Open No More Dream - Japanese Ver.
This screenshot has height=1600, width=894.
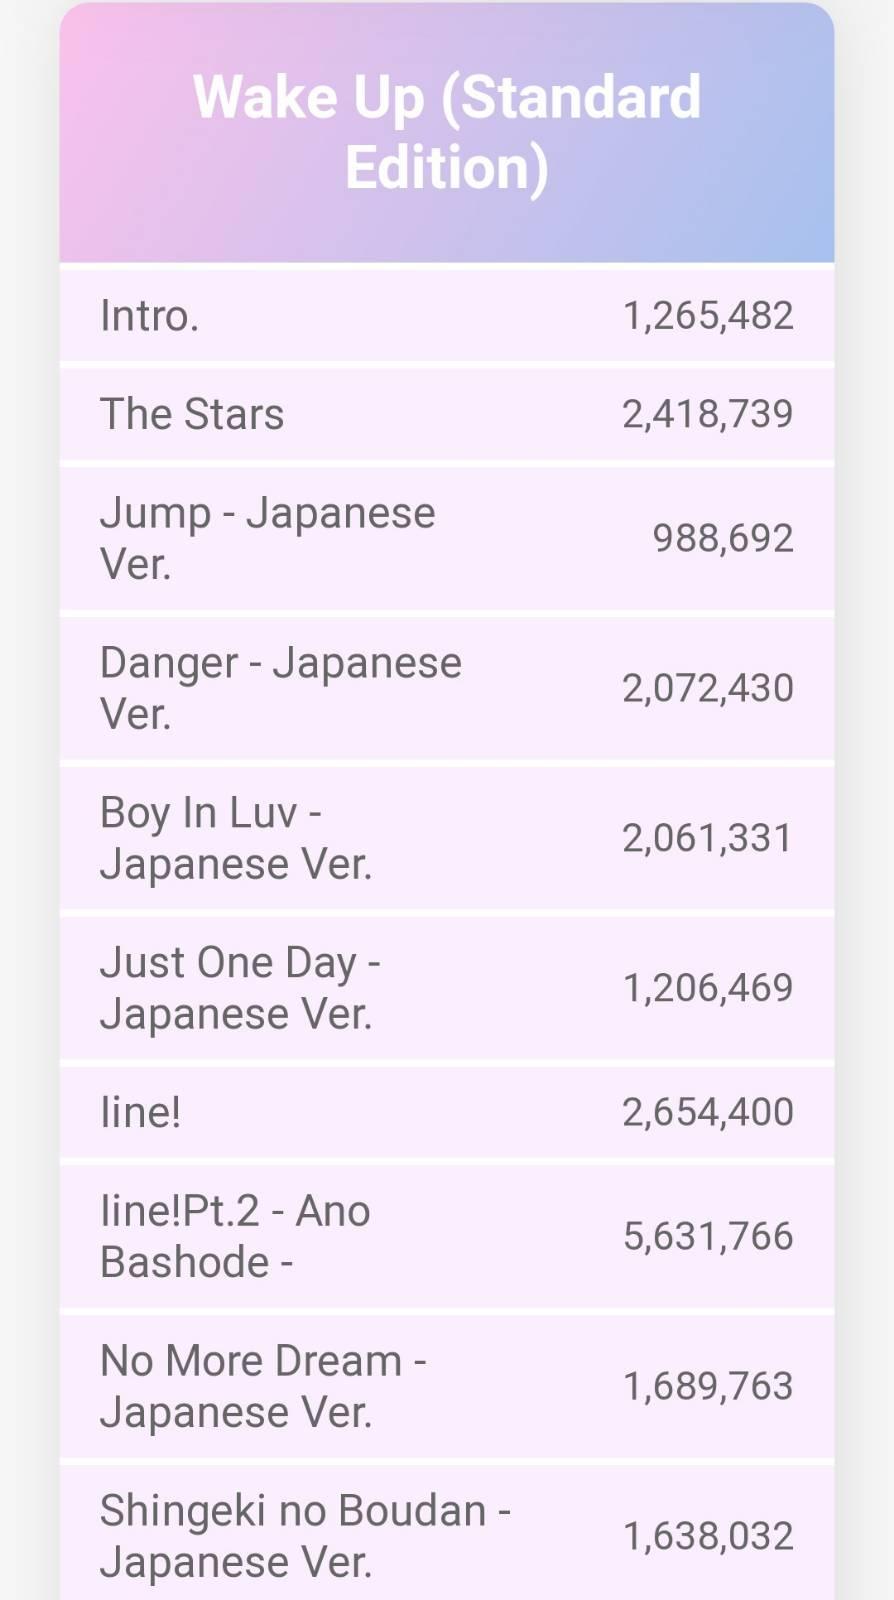[x=262, y=1386]
